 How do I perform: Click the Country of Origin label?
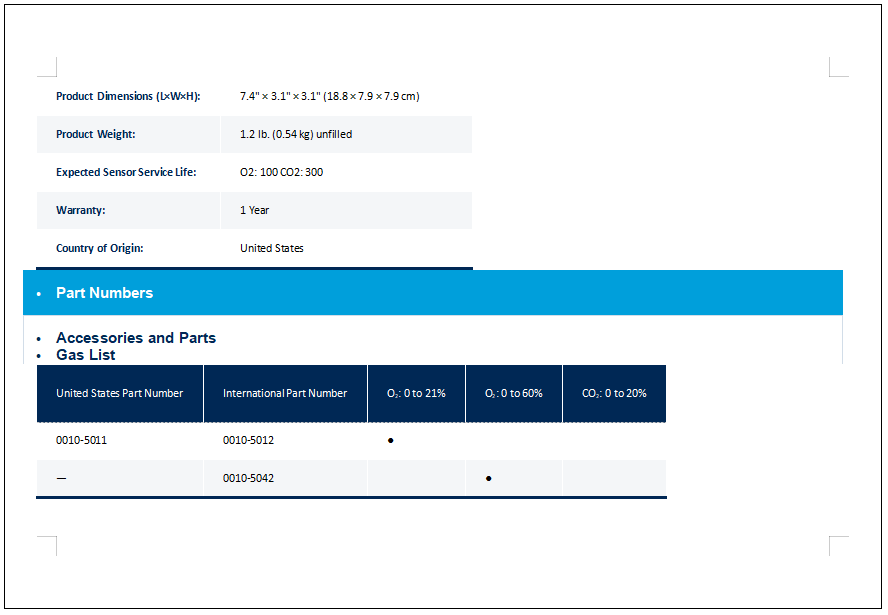100,248
